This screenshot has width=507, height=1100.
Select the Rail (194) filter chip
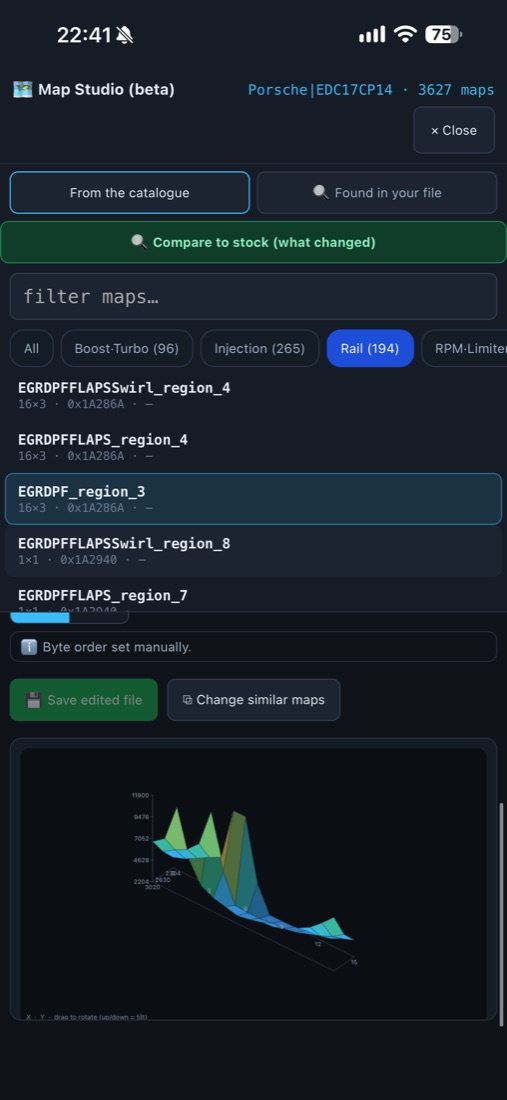pos(370,348)
